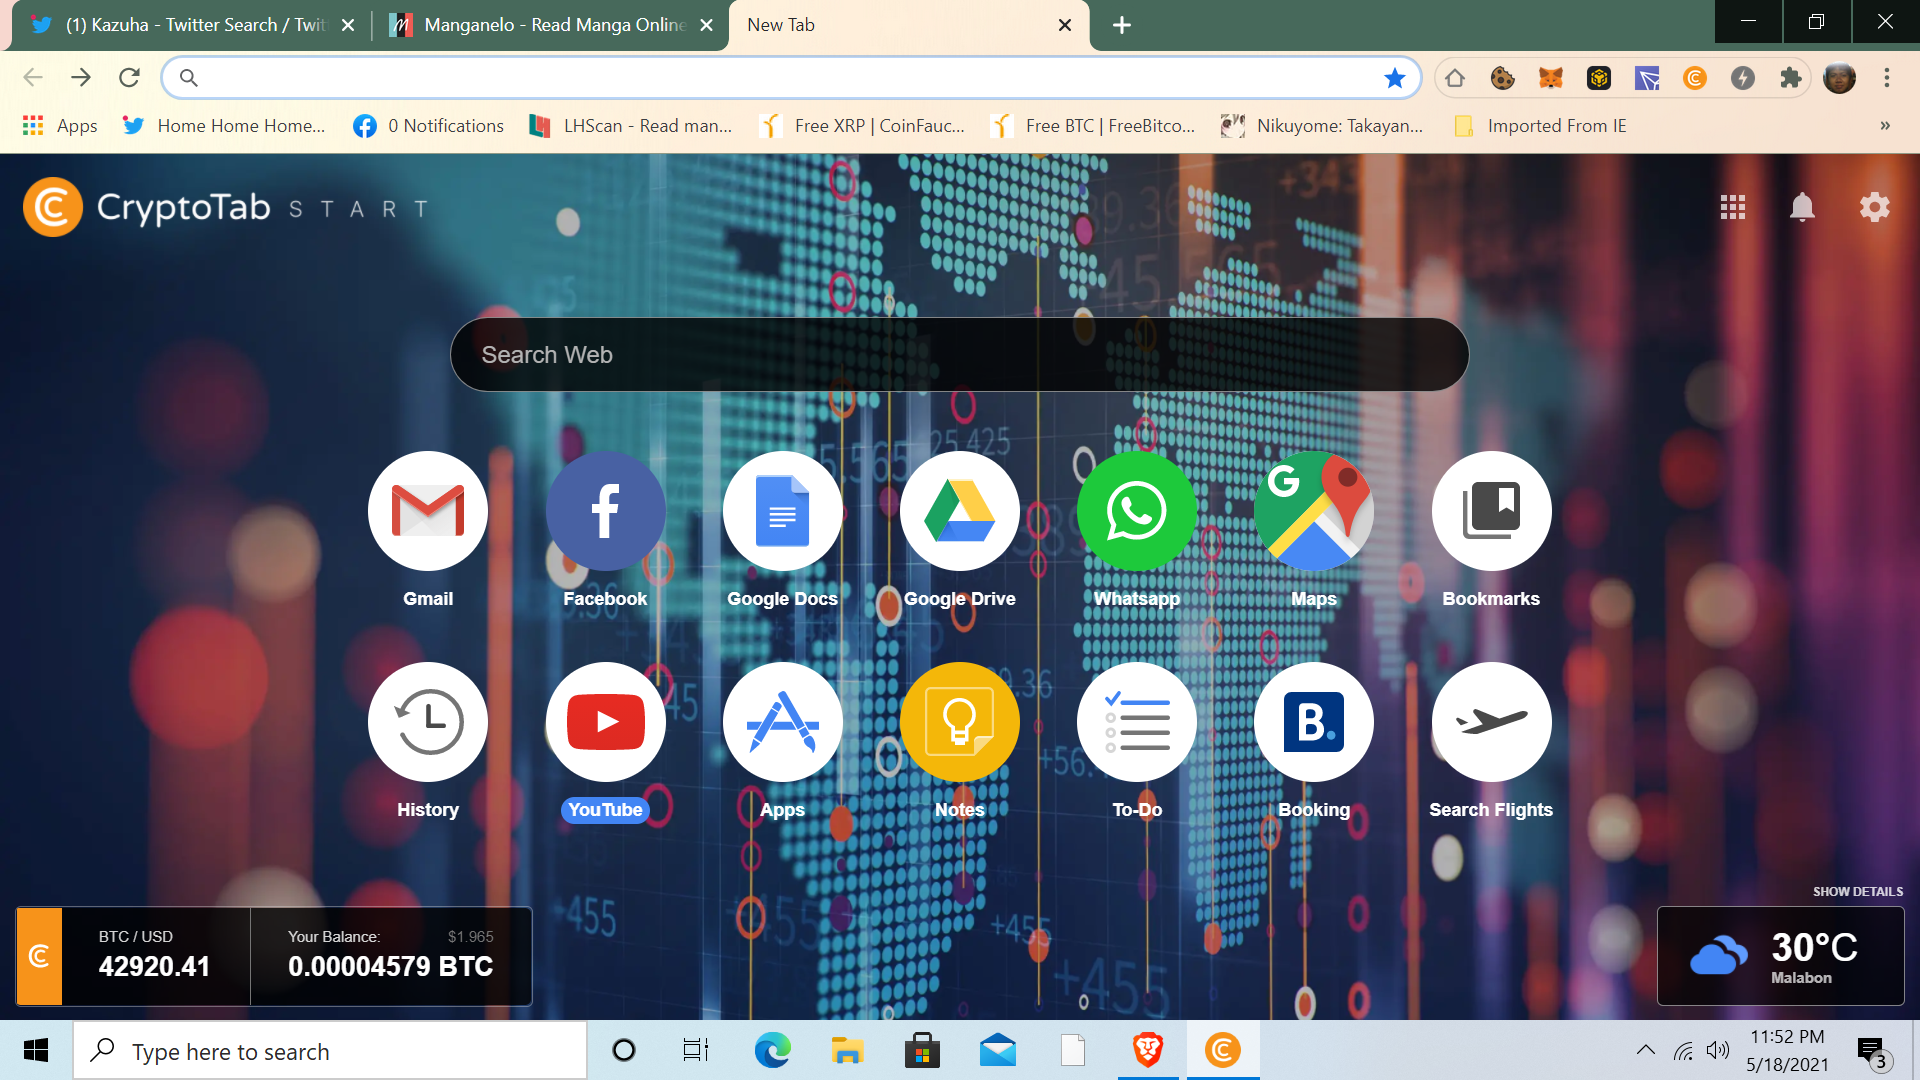Open Nikuyome Takayan bookmark

coord(1322,126)
